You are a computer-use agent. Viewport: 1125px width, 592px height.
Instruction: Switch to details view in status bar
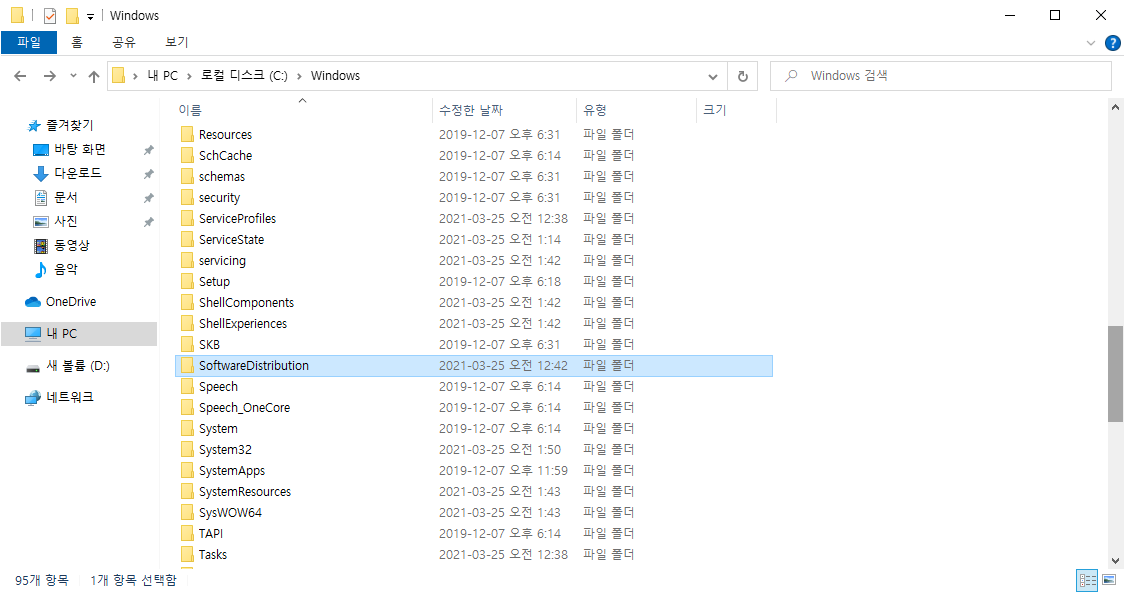pos(1087,580)
